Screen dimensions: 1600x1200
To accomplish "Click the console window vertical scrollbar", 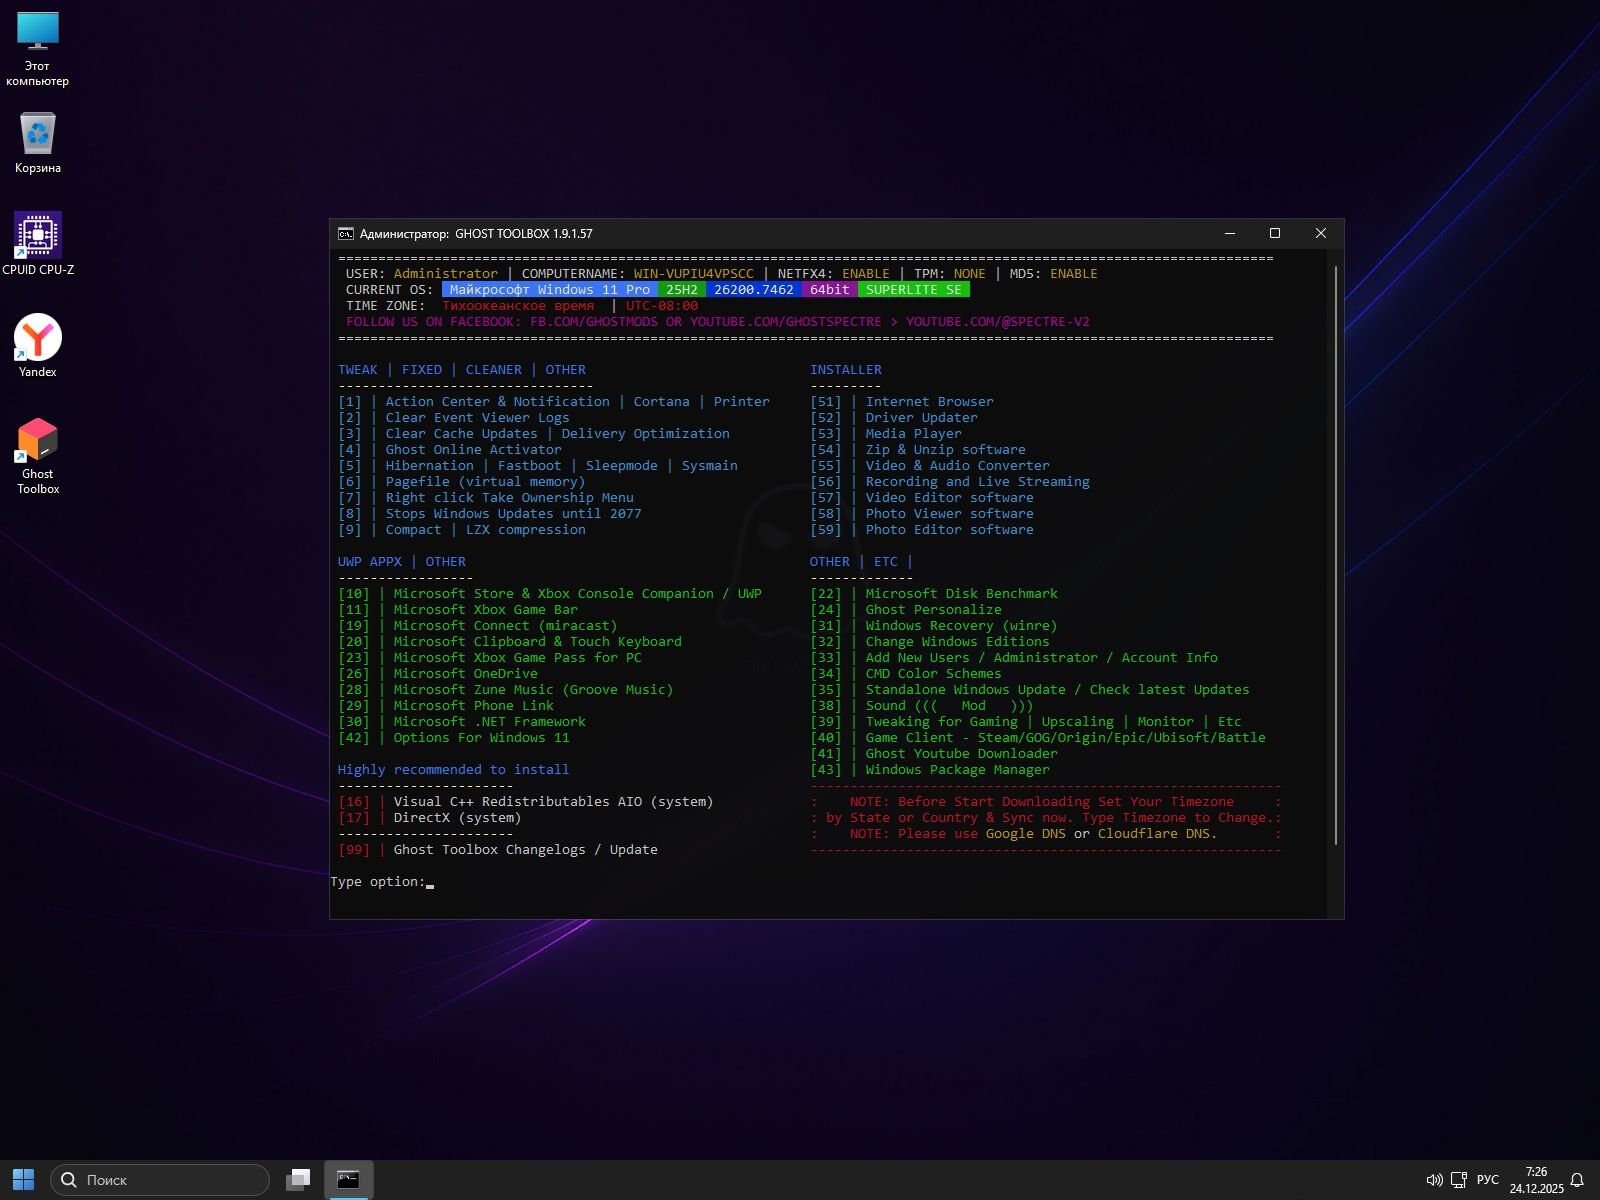I will click(x=1335, y=555).
